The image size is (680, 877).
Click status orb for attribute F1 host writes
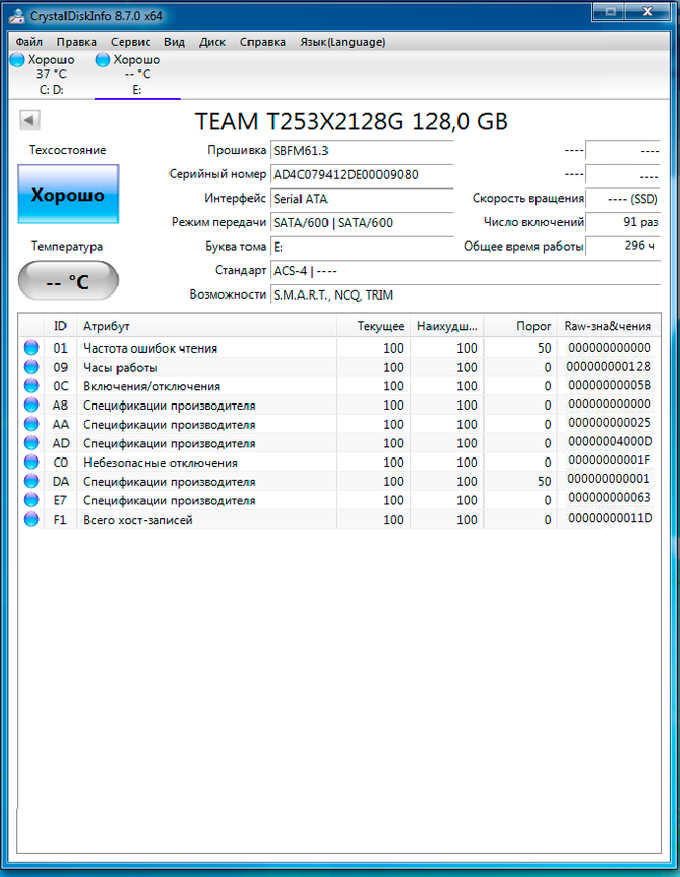pyautogui.click(x=31, y=520)
